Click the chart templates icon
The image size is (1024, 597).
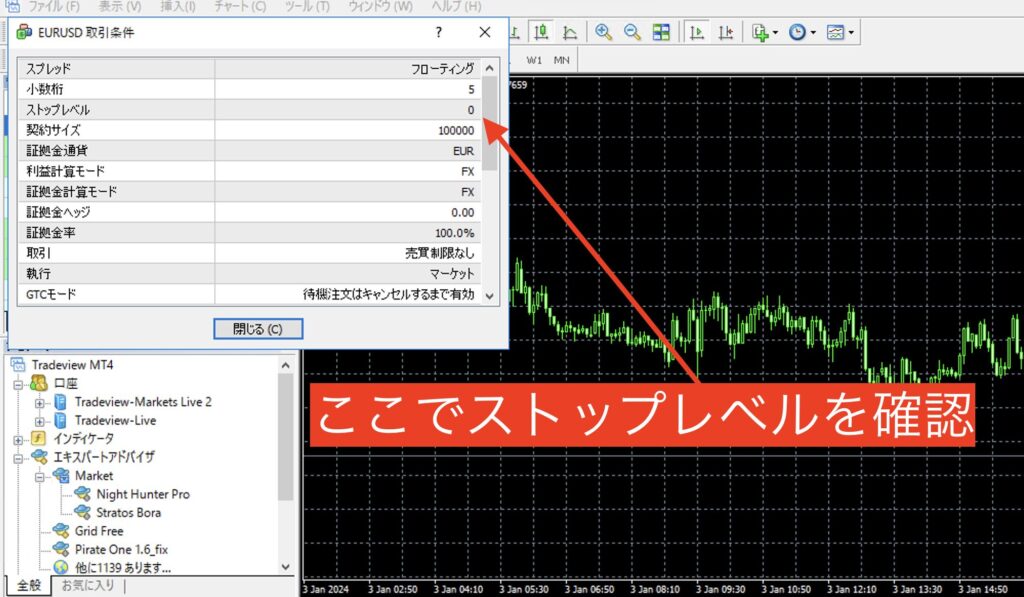[835, 32]
